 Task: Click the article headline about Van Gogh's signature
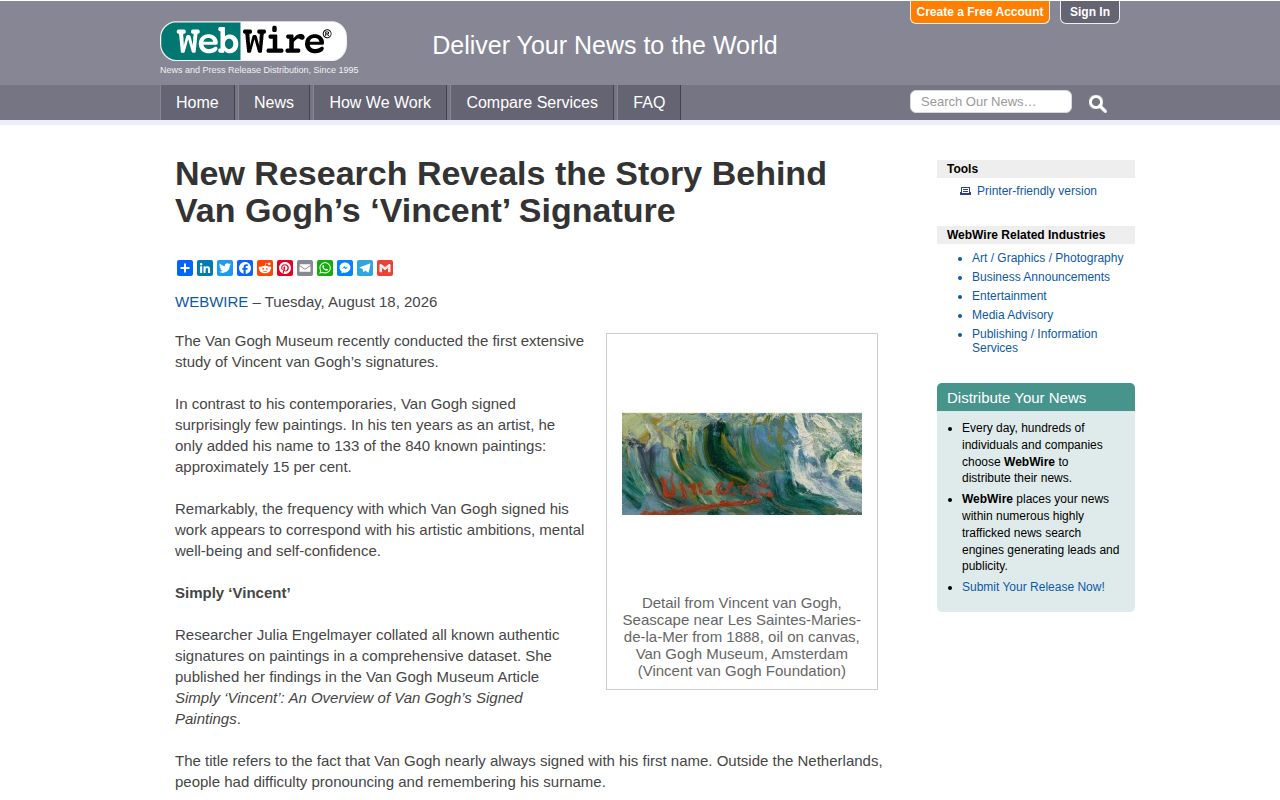[x=501, y=192]
